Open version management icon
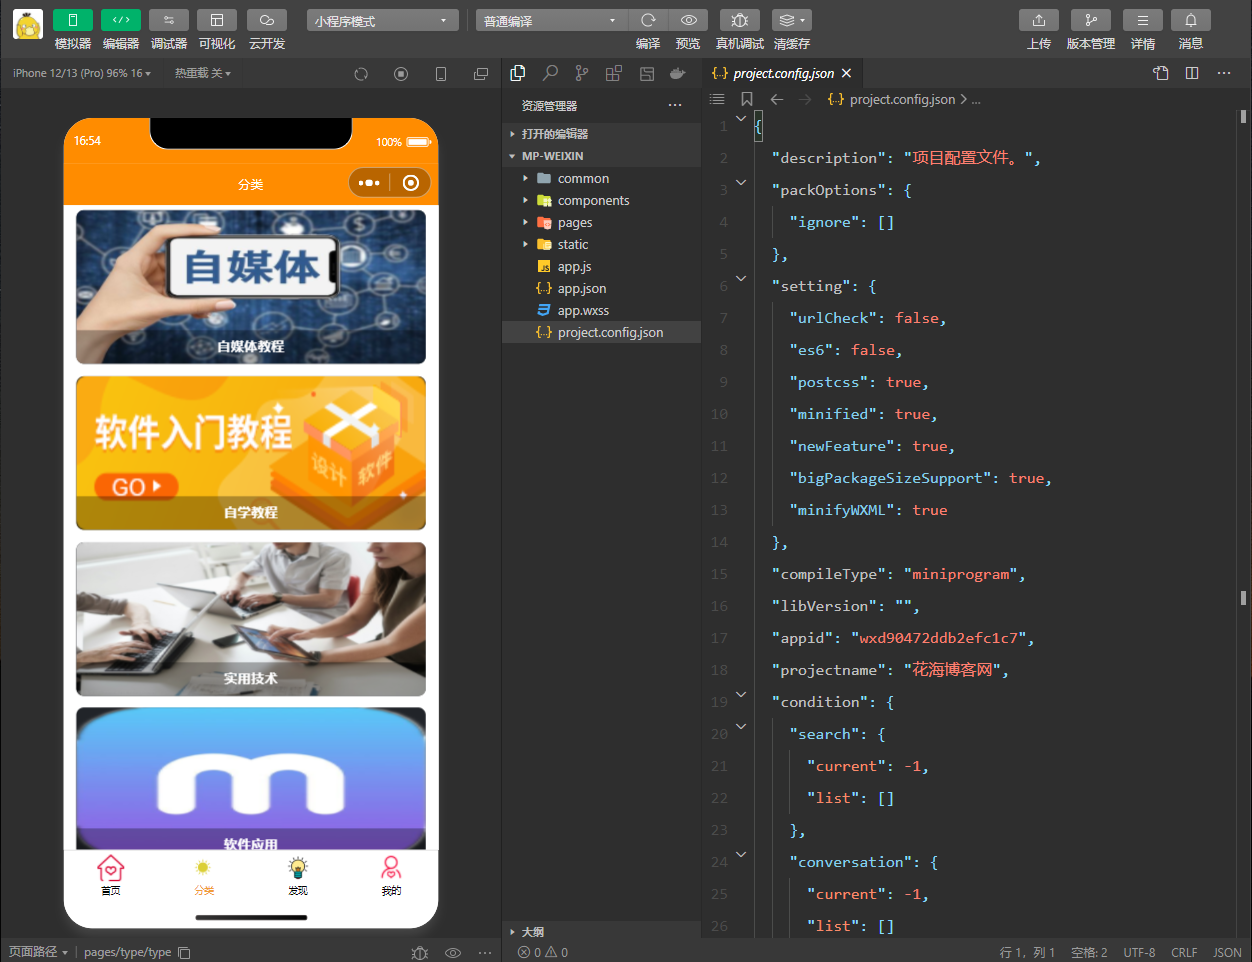This screenshot has width=1252, height=962. coord(1090,20)
